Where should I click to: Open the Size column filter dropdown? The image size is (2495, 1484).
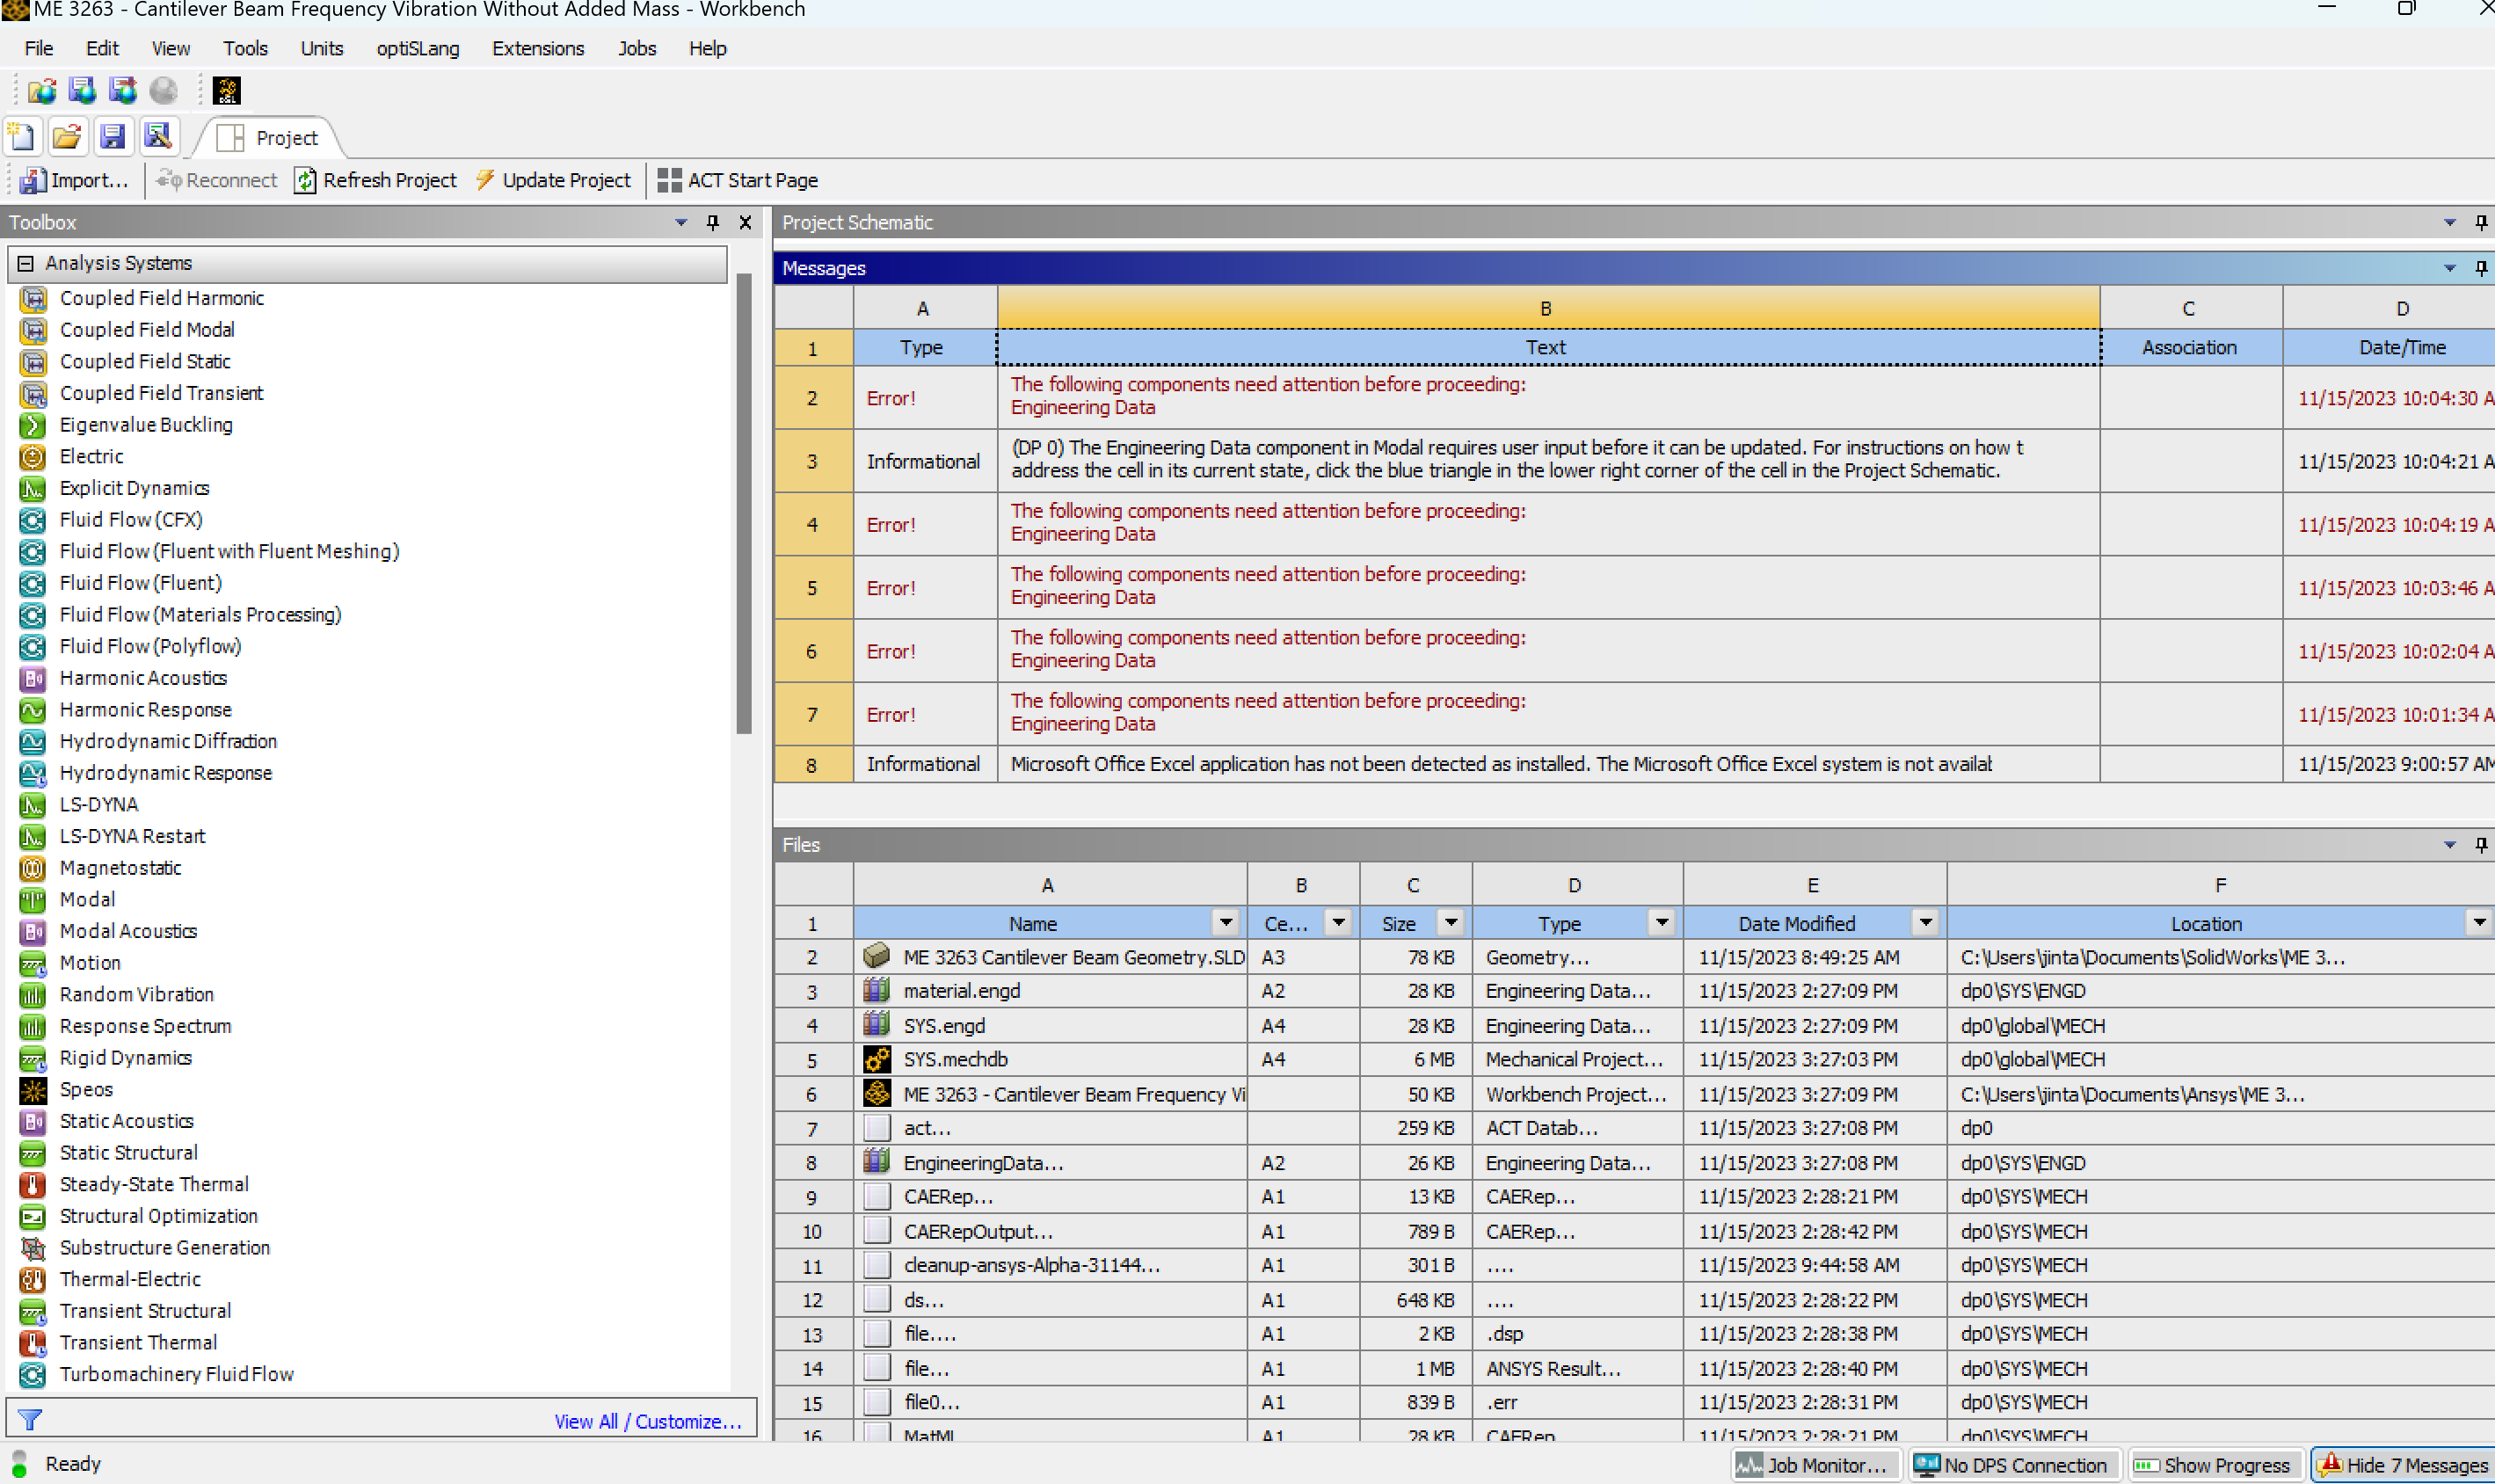pyautogui.click(x=1450, y=923)
